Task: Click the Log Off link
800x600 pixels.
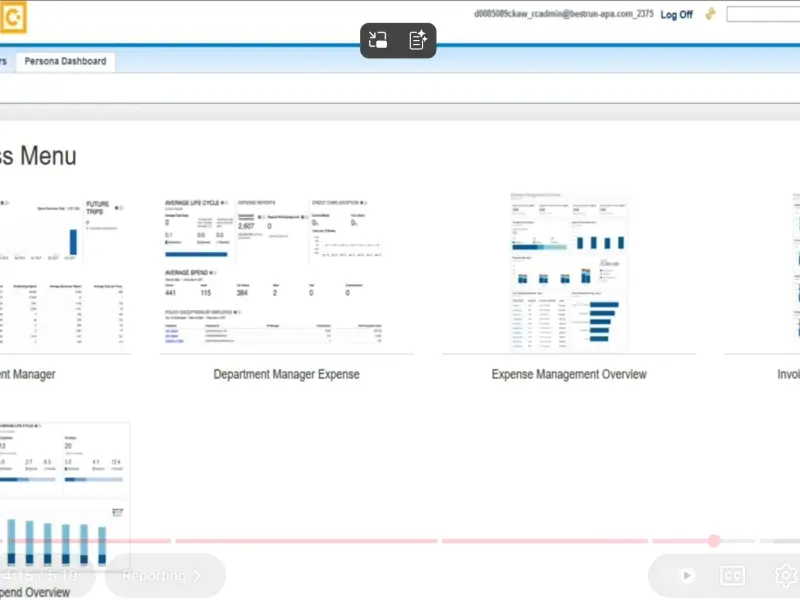Action: (x=676, y=15)
